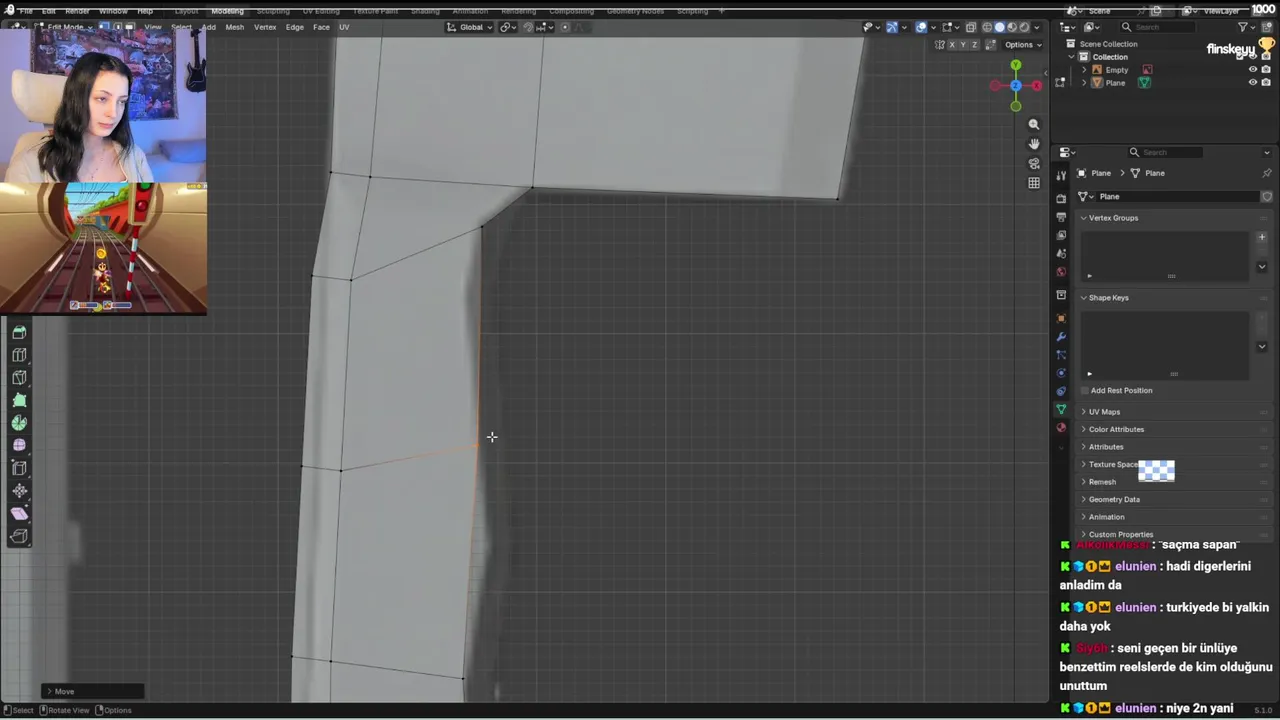Image resolution: width=1280 pixels, height=720 pixels.
Task: Open the Face menu in viewport header
Action: pyautogui.click(x=321, y=27)
